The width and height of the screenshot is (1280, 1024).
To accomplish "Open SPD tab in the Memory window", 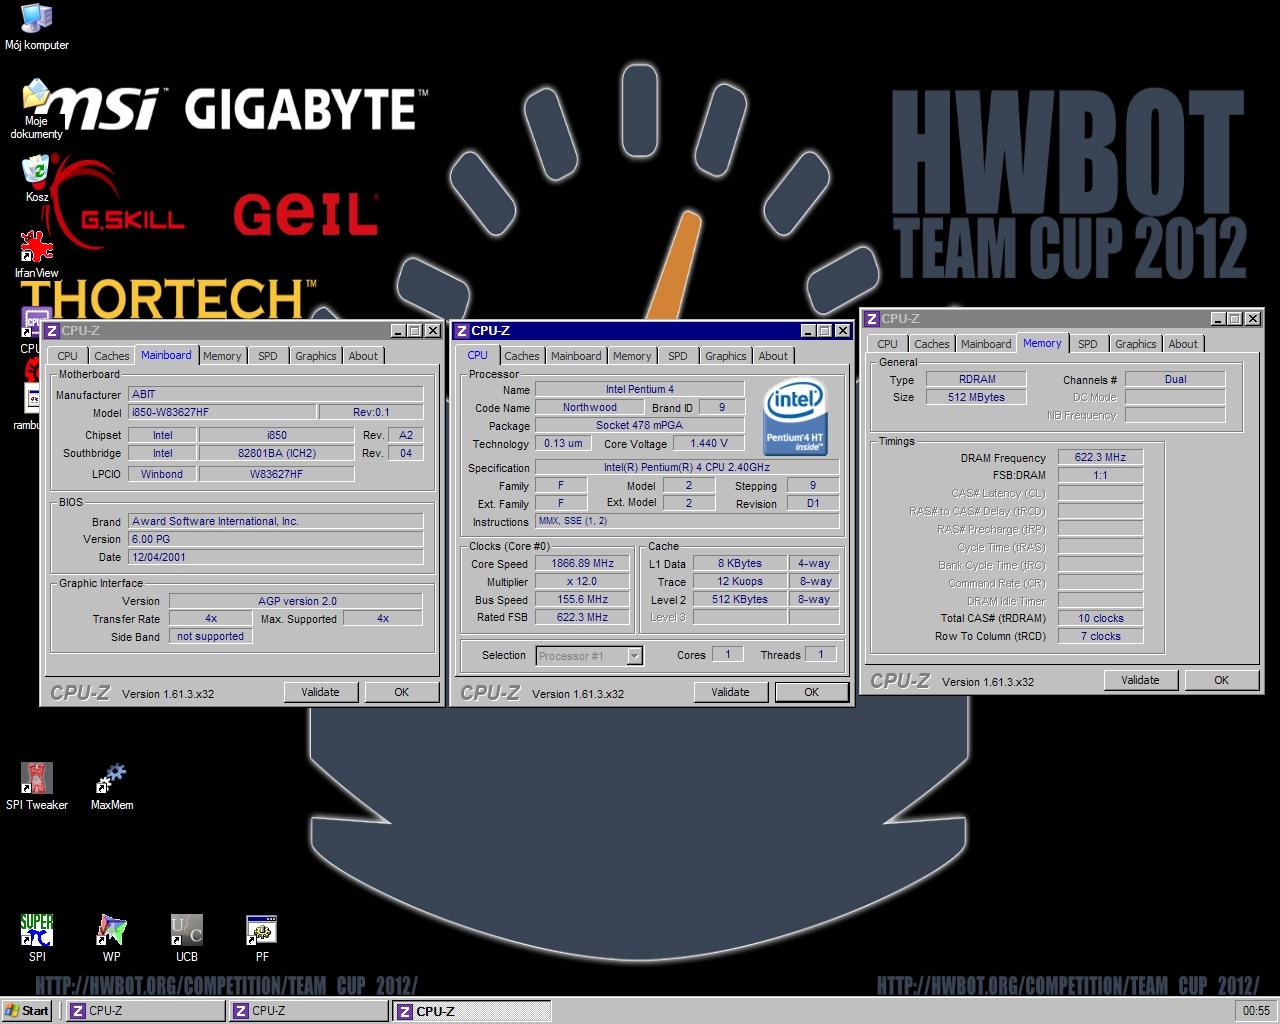I will (x=1088, y=344).
